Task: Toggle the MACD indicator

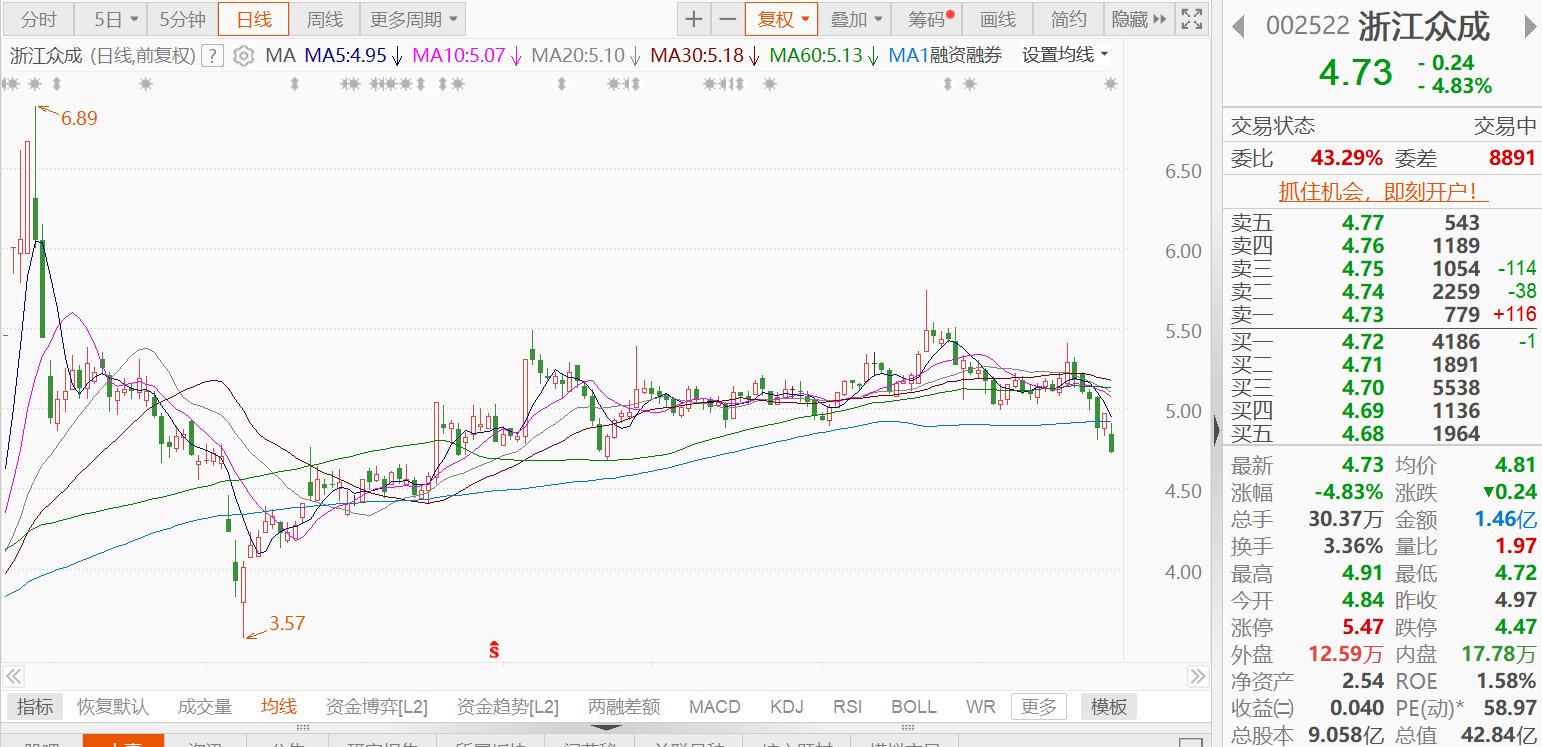Action: [x=714, y=707]
